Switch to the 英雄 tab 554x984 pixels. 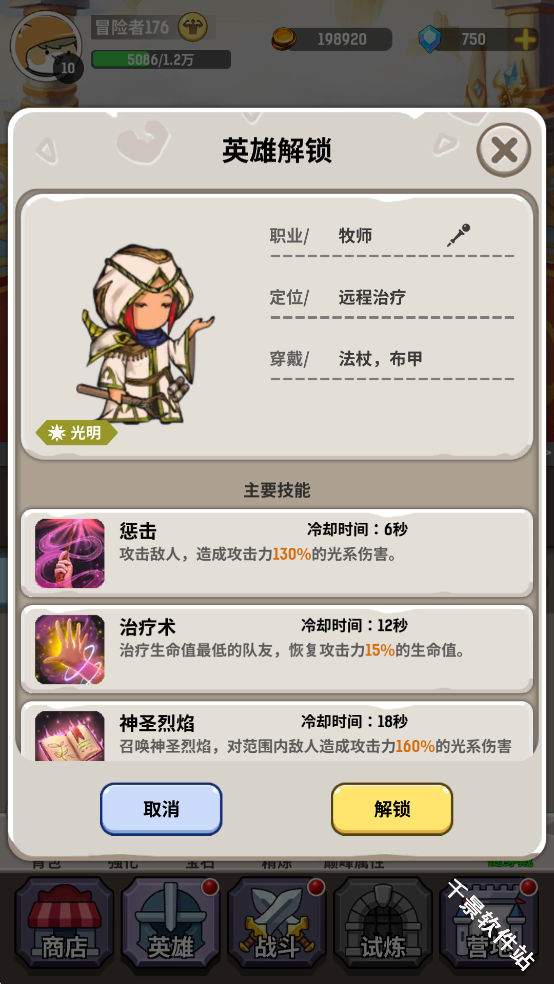171,922
